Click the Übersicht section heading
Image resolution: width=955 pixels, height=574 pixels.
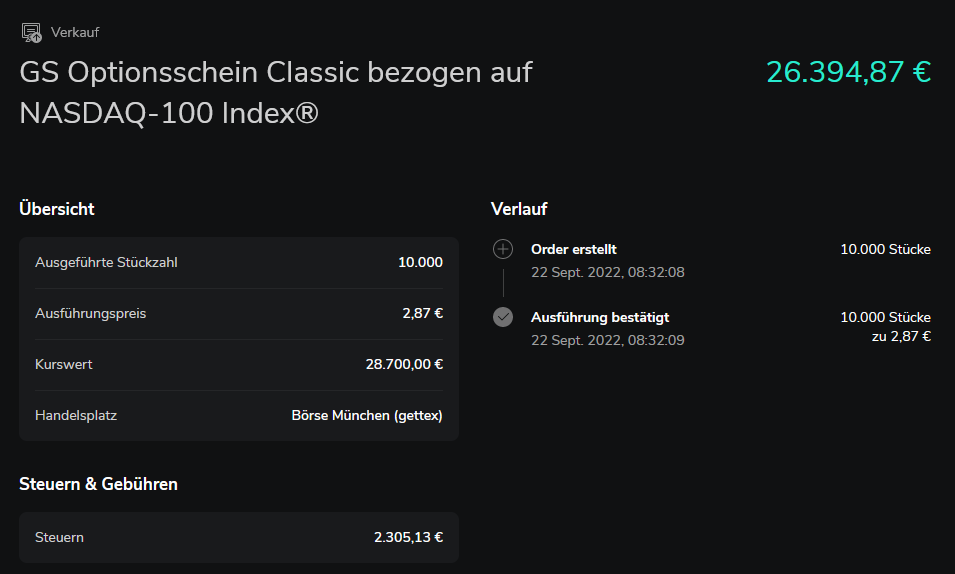tap(57, 209)
